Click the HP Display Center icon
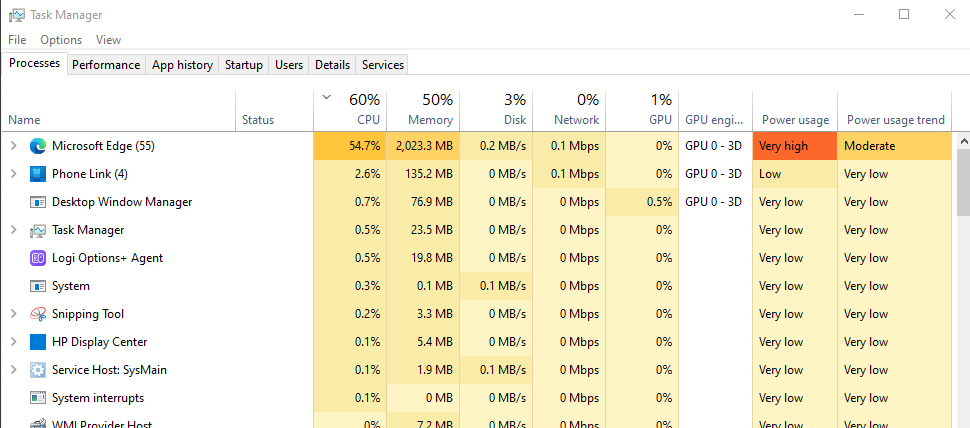 click(x=38, y=342)
